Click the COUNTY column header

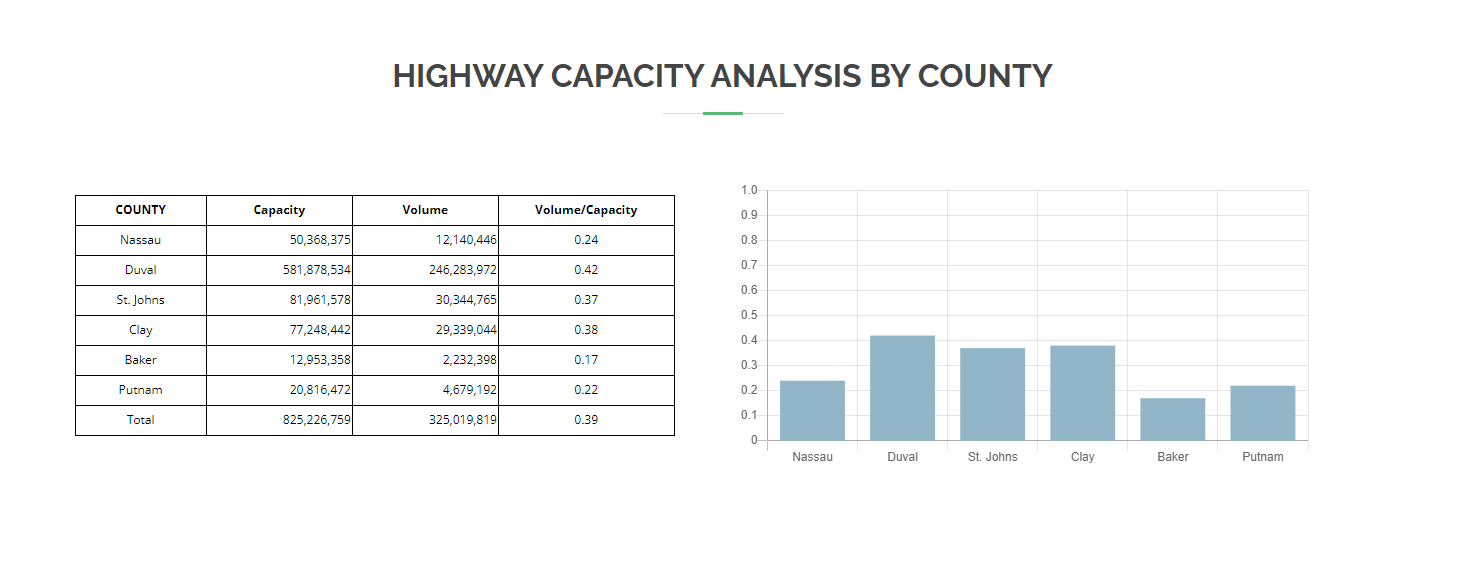tap(141, 210)
